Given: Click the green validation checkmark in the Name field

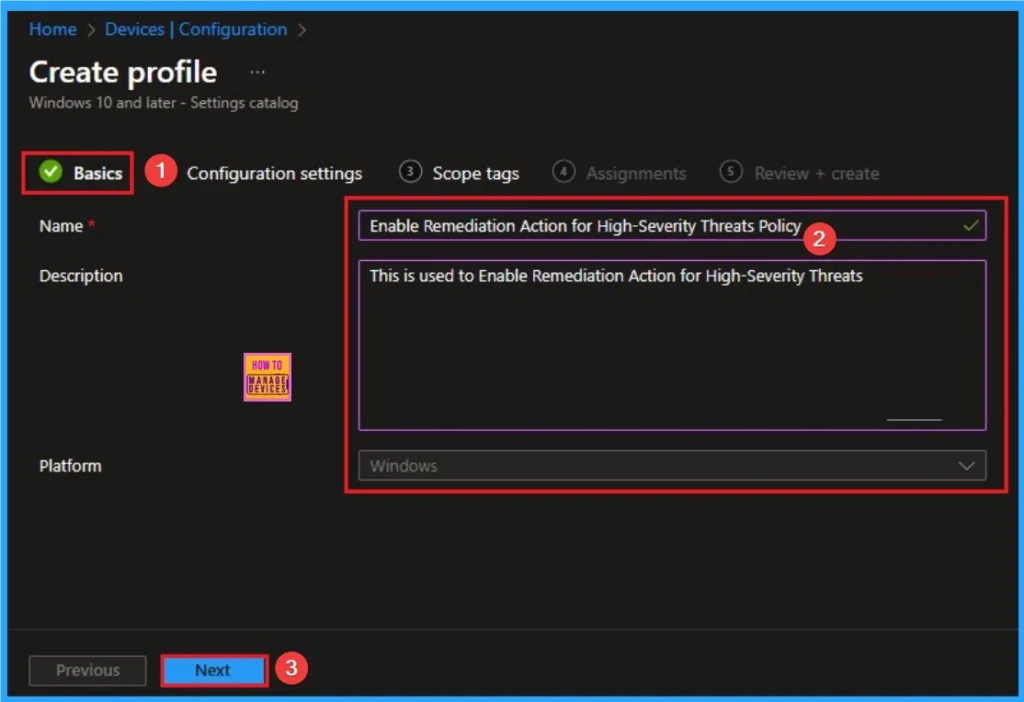Looking at the screenshot, I should coord(969,226).
